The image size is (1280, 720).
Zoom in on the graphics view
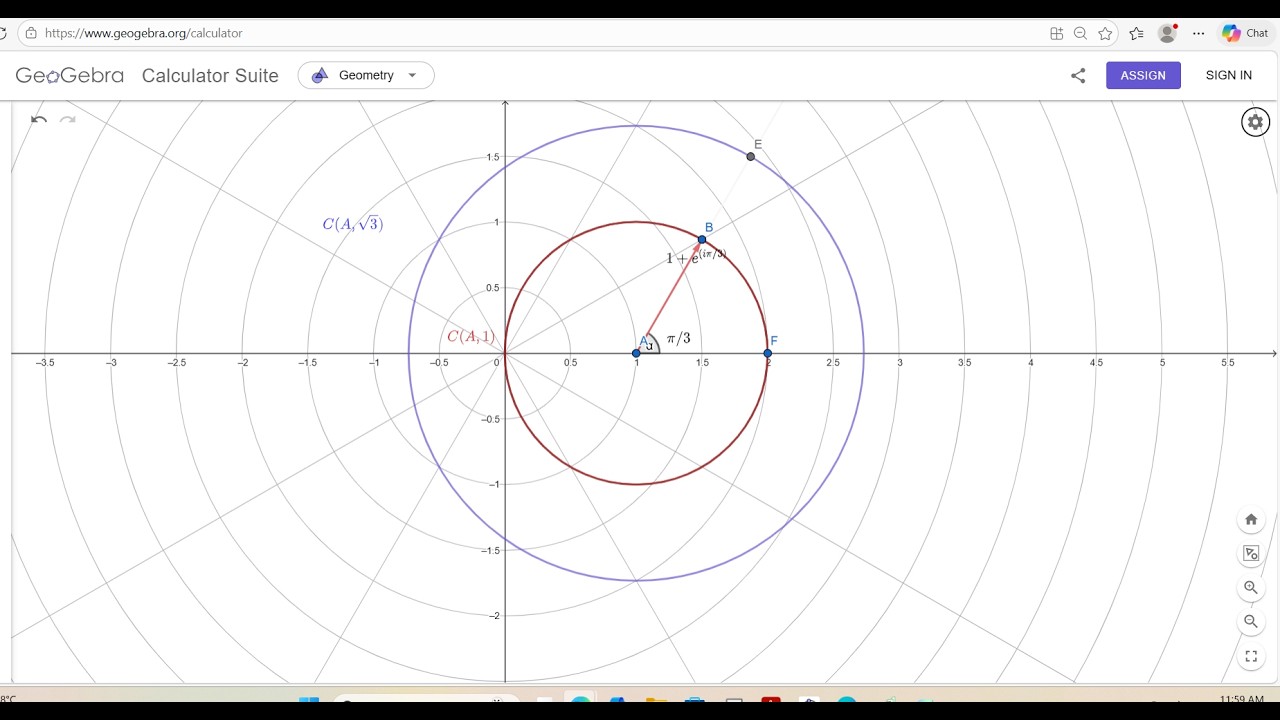1251,588
